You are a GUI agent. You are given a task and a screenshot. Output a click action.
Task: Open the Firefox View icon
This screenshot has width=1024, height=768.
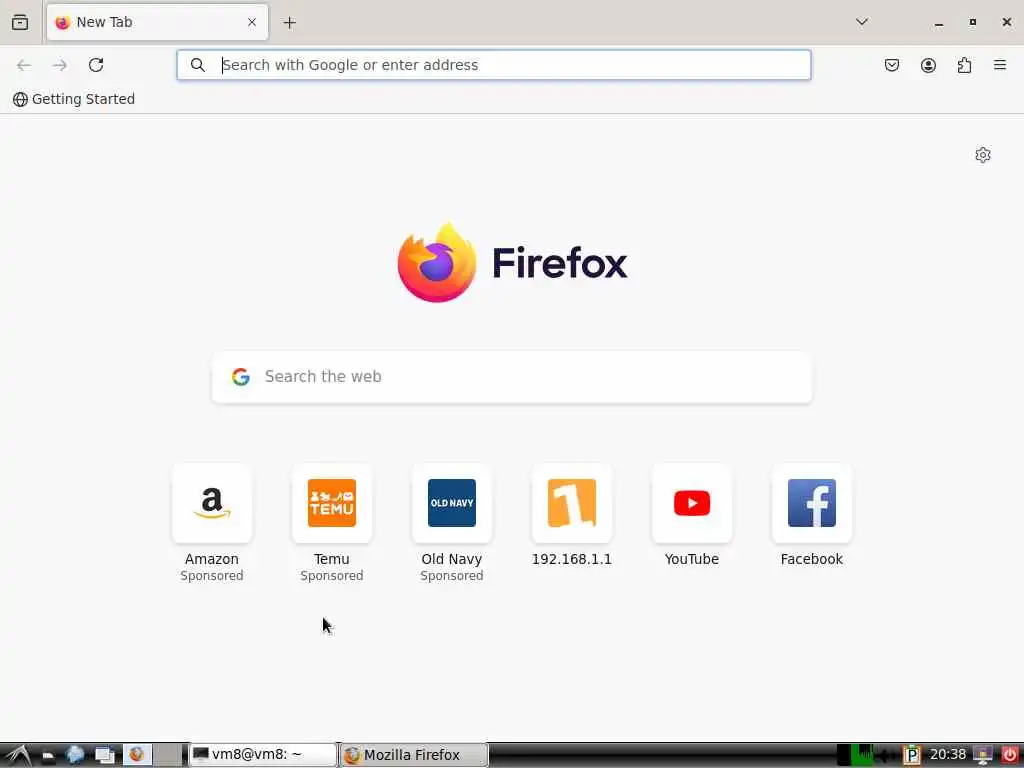click(x=20, y=22)
